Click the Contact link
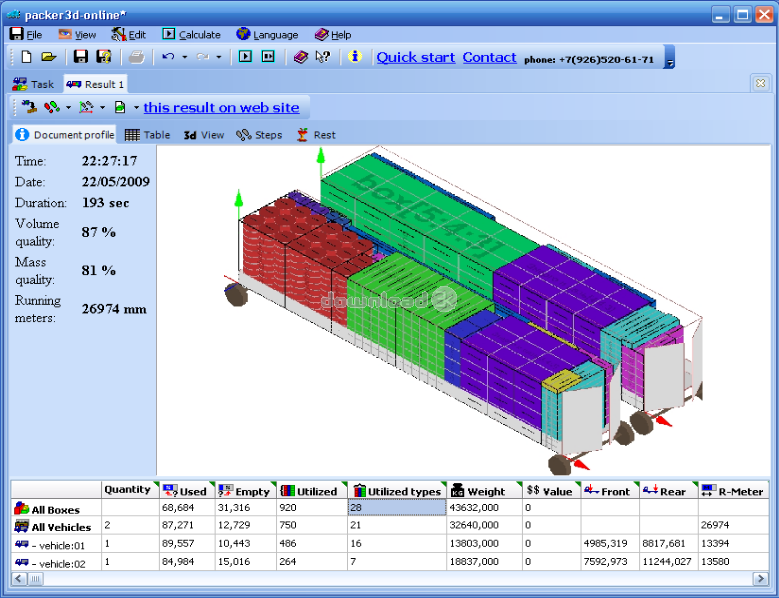The width and height of the screenshot is (779, 598). pos(489,58)
